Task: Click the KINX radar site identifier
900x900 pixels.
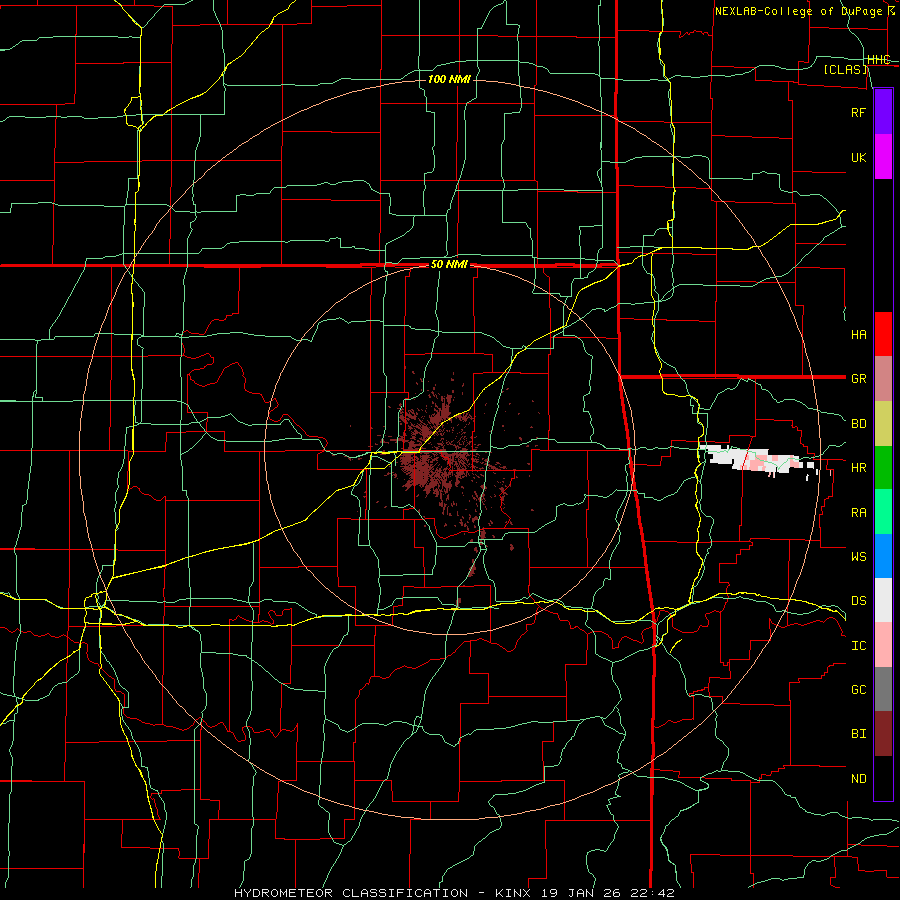Action: click(513, 893)
